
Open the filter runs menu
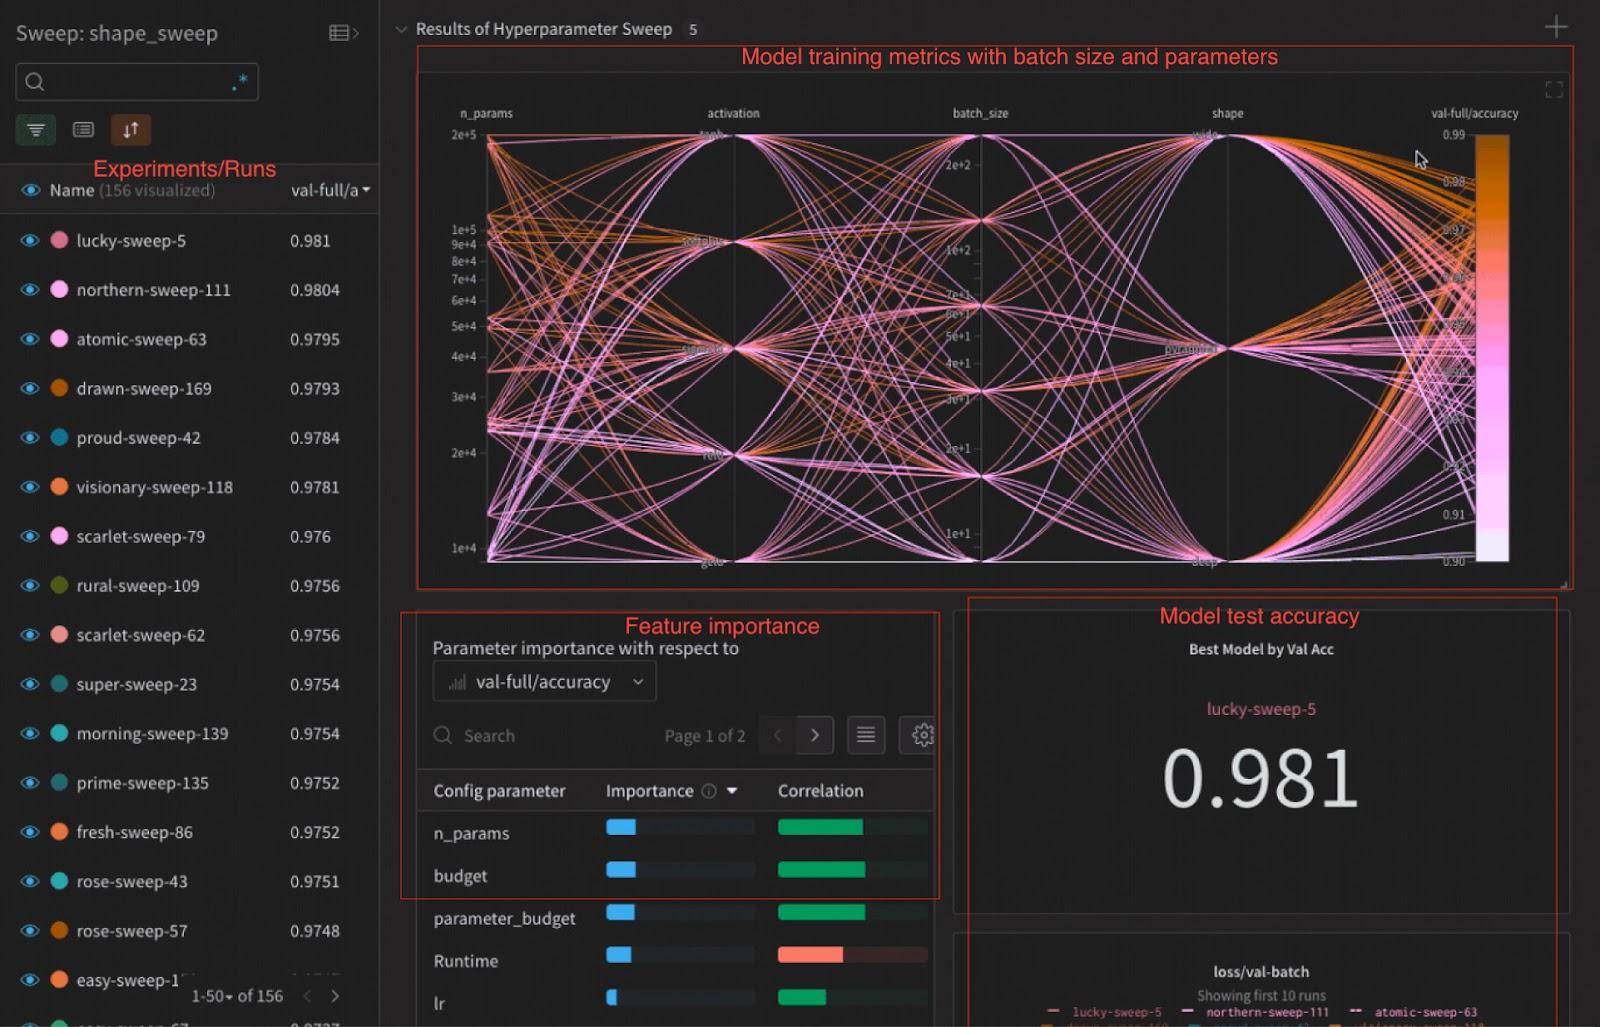36,129
